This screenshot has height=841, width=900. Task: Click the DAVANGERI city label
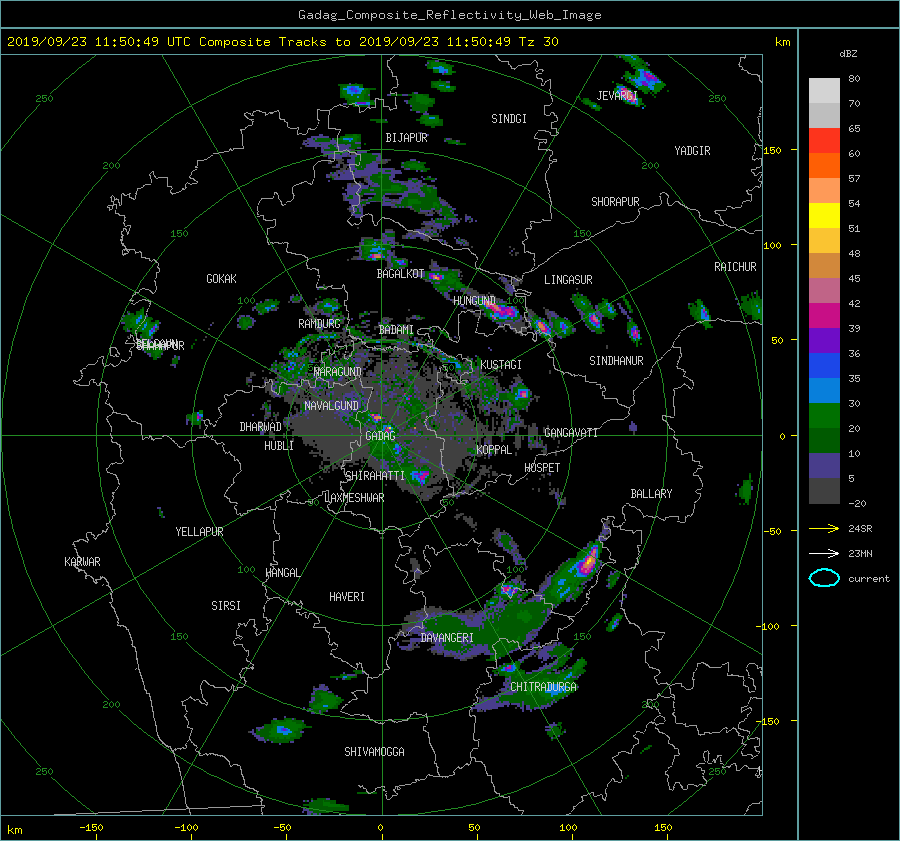click(447, 638)
